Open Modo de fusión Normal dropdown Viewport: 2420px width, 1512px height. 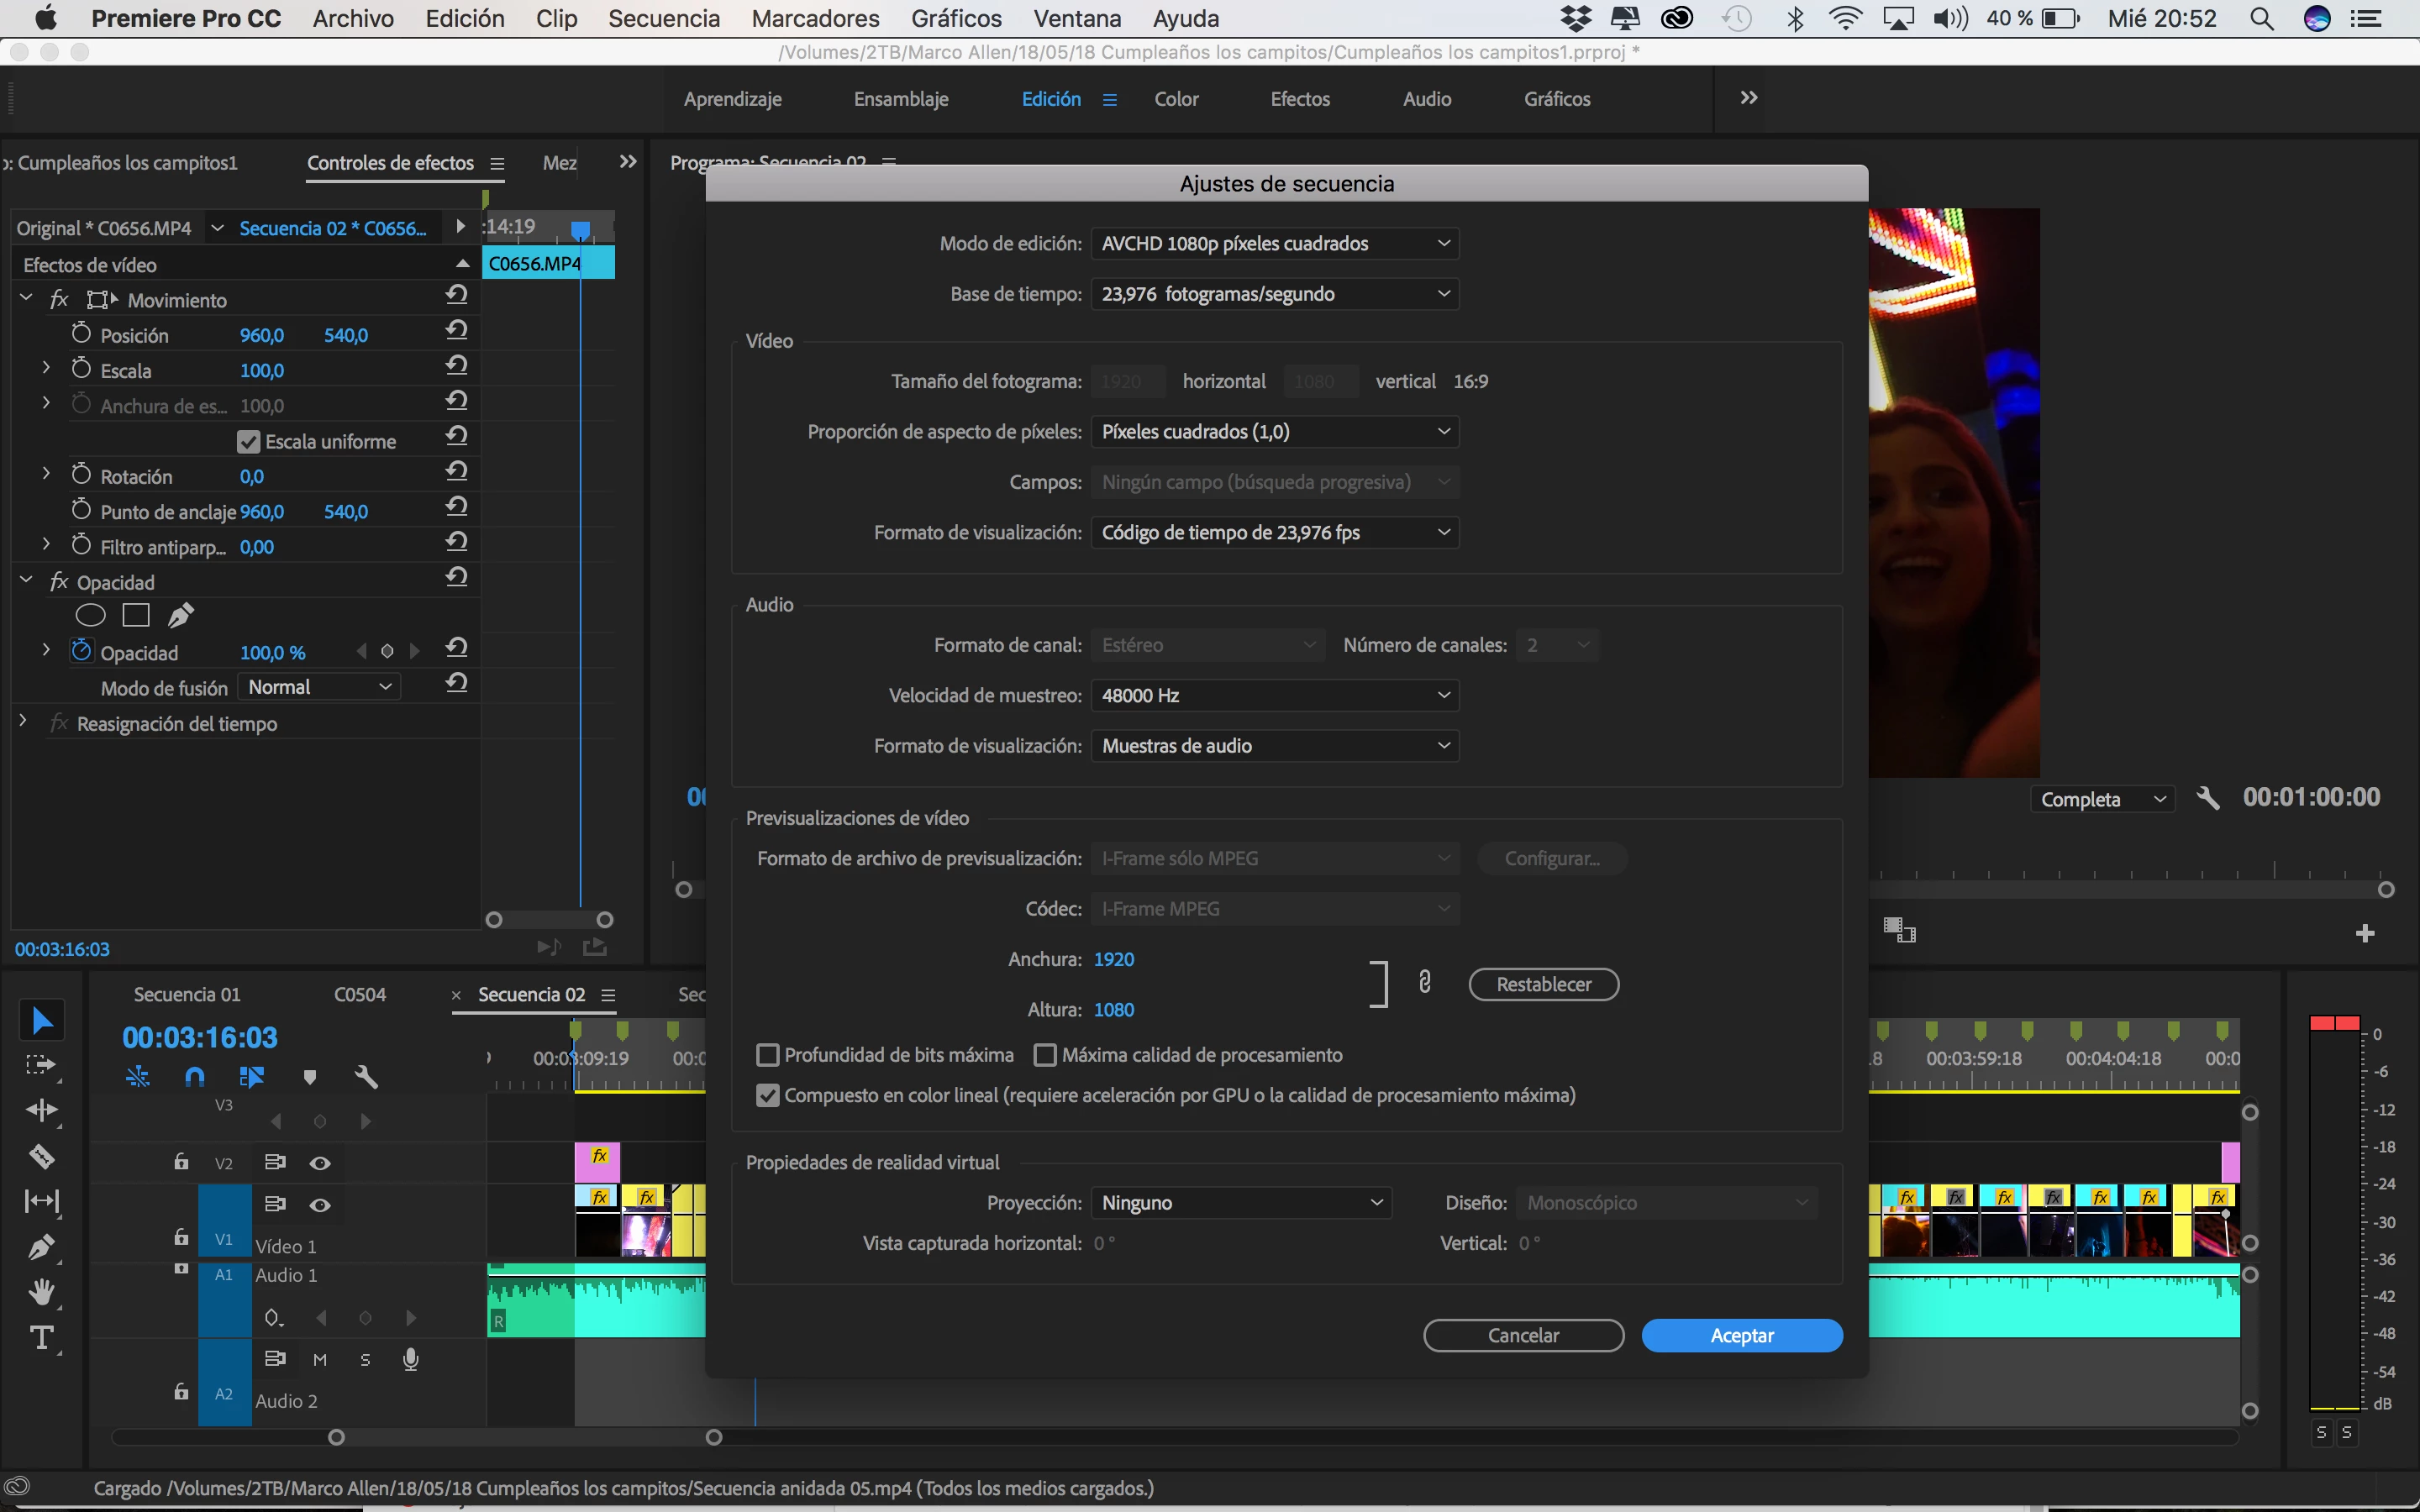[x=319, y=687]
